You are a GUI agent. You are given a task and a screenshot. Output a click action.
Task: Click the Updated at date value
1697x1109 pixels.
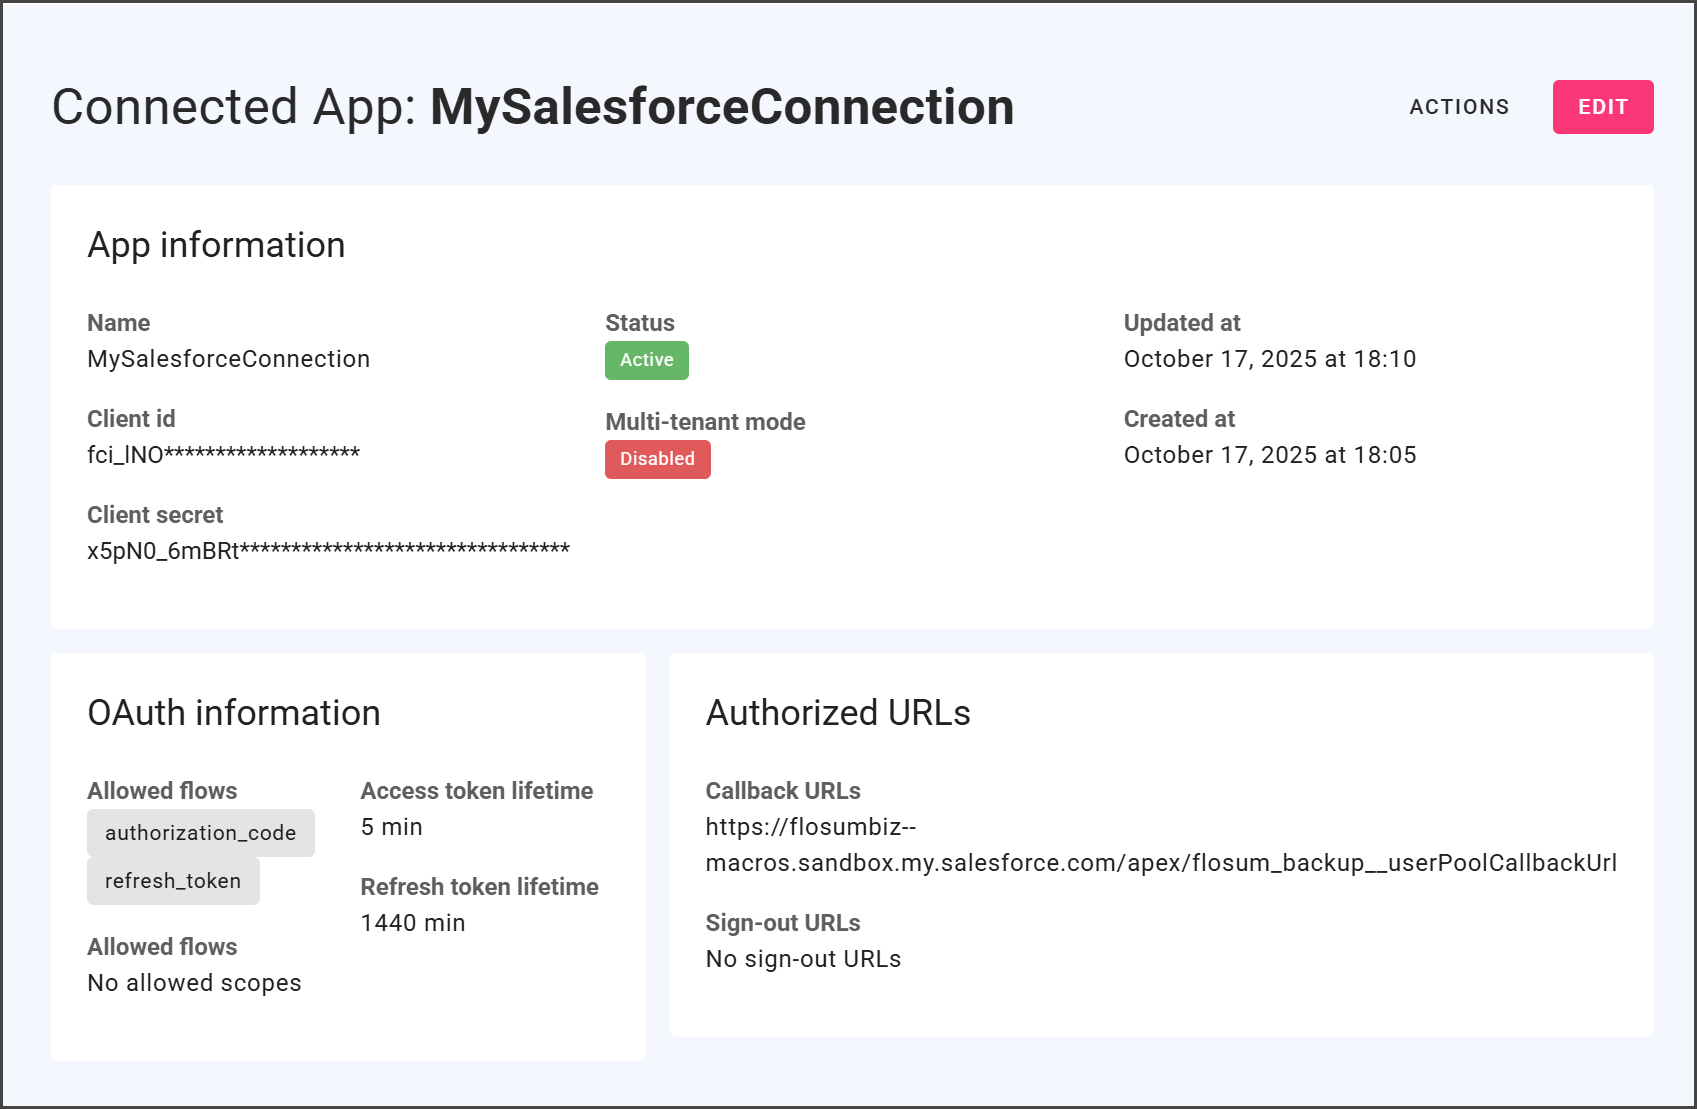click(x=1269, y=359)
